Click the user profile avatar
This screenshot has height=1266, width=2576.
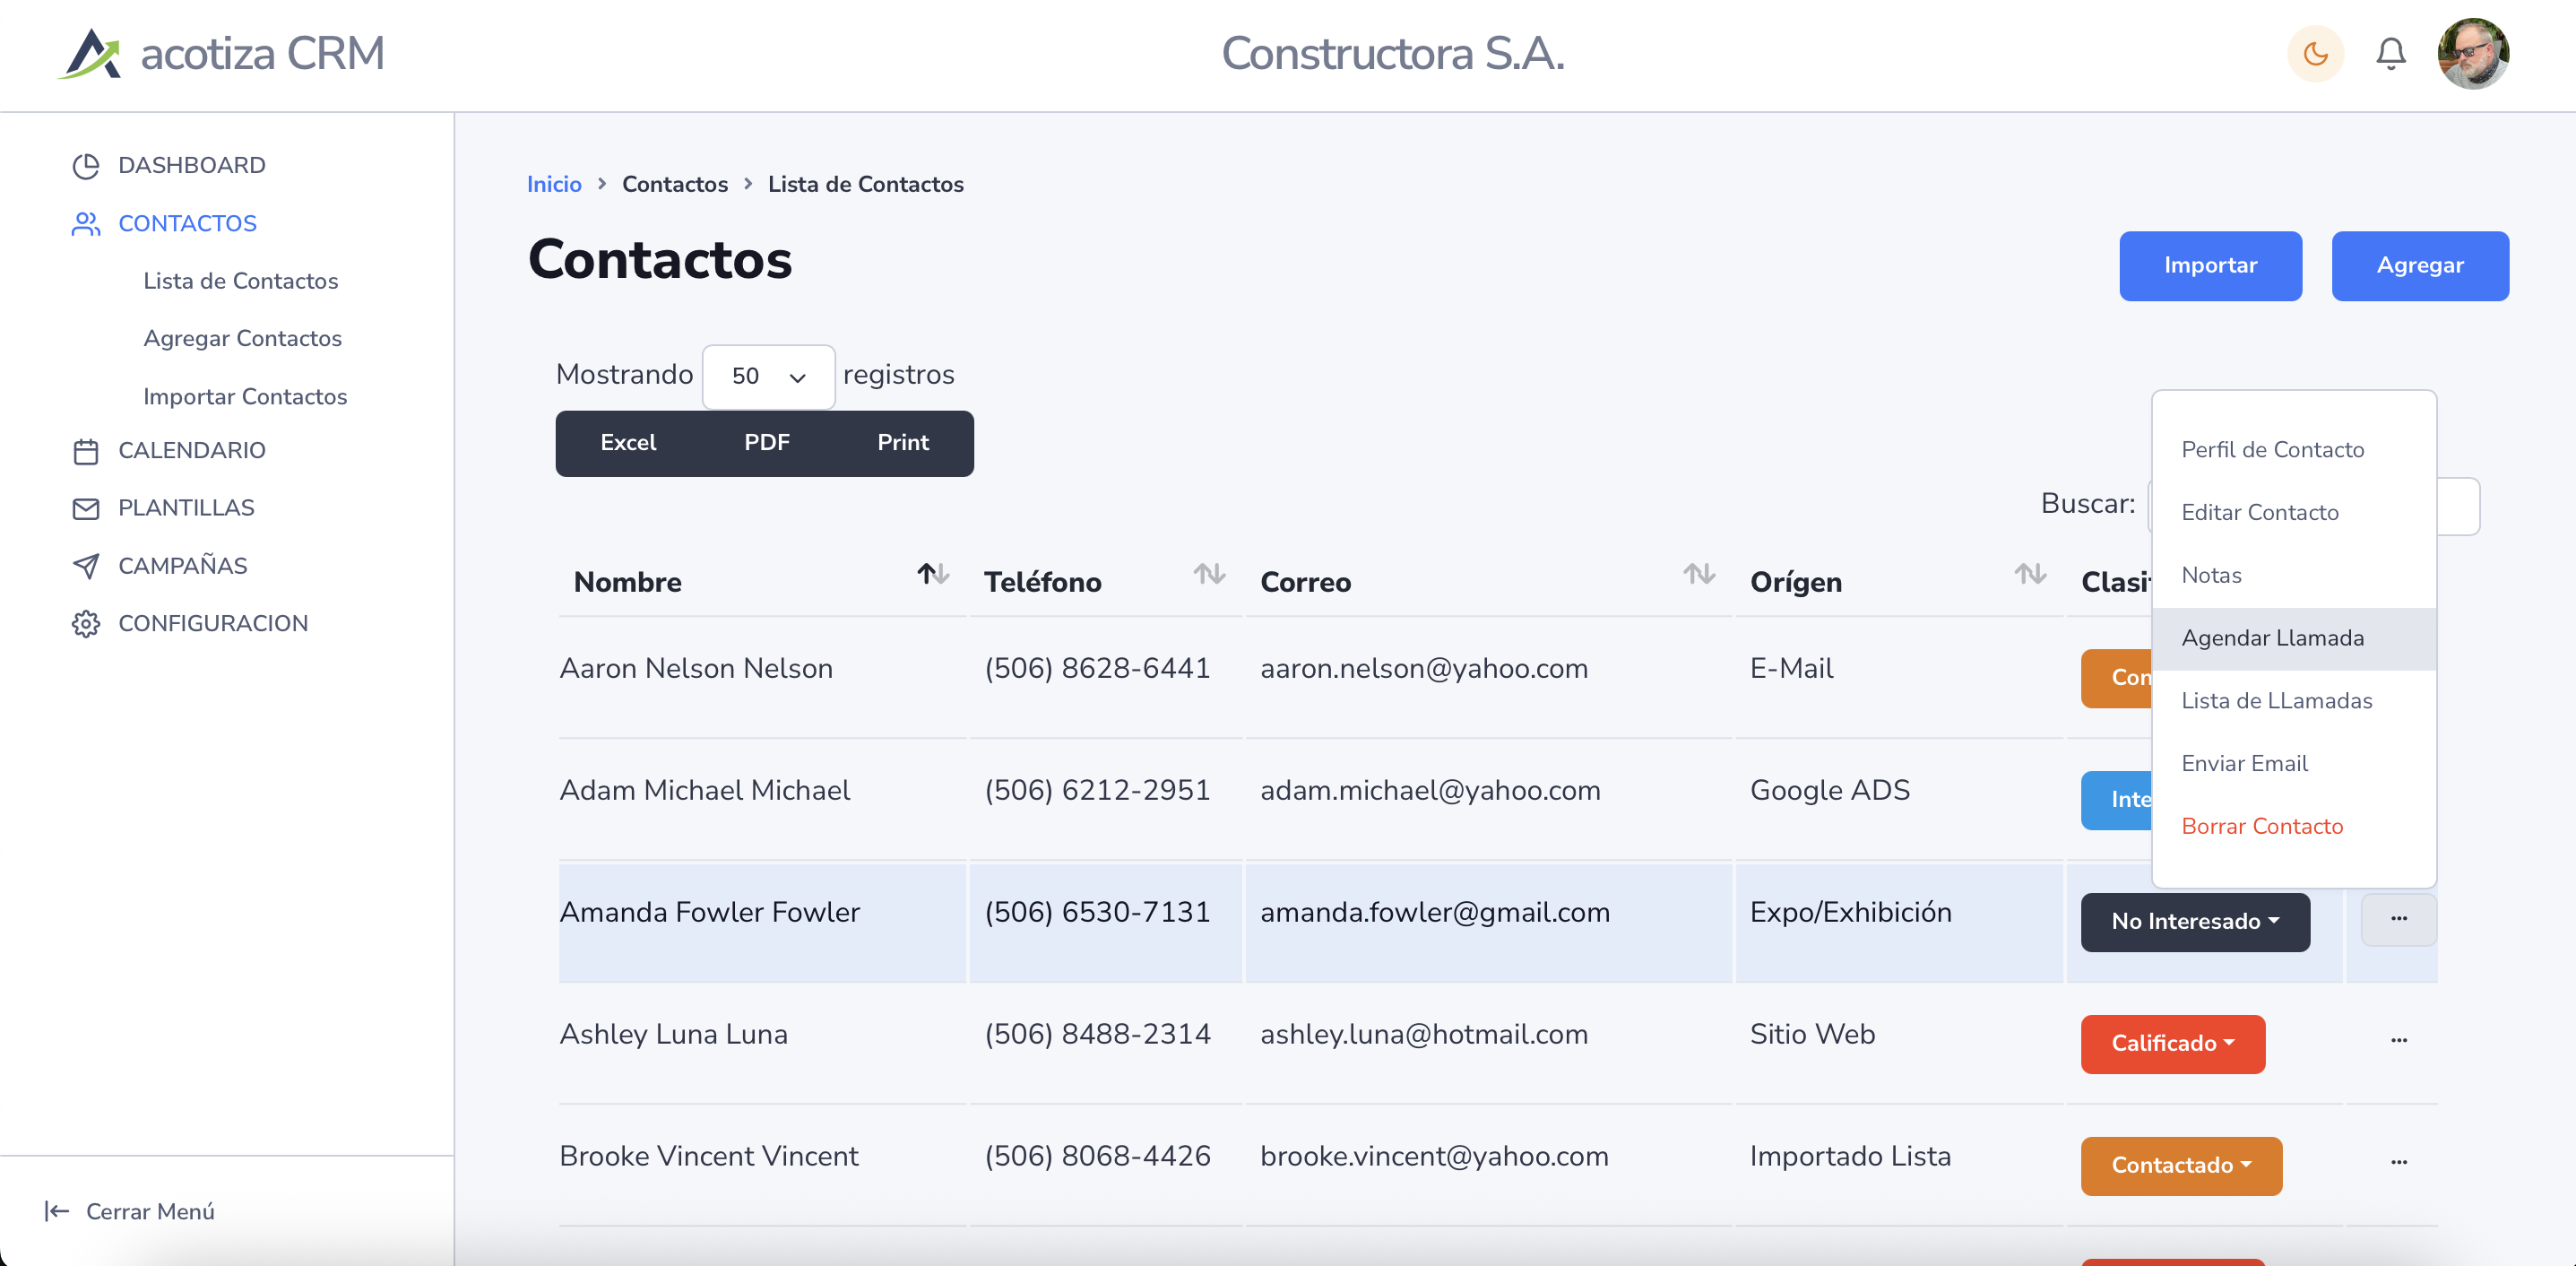click(2472, 54)
